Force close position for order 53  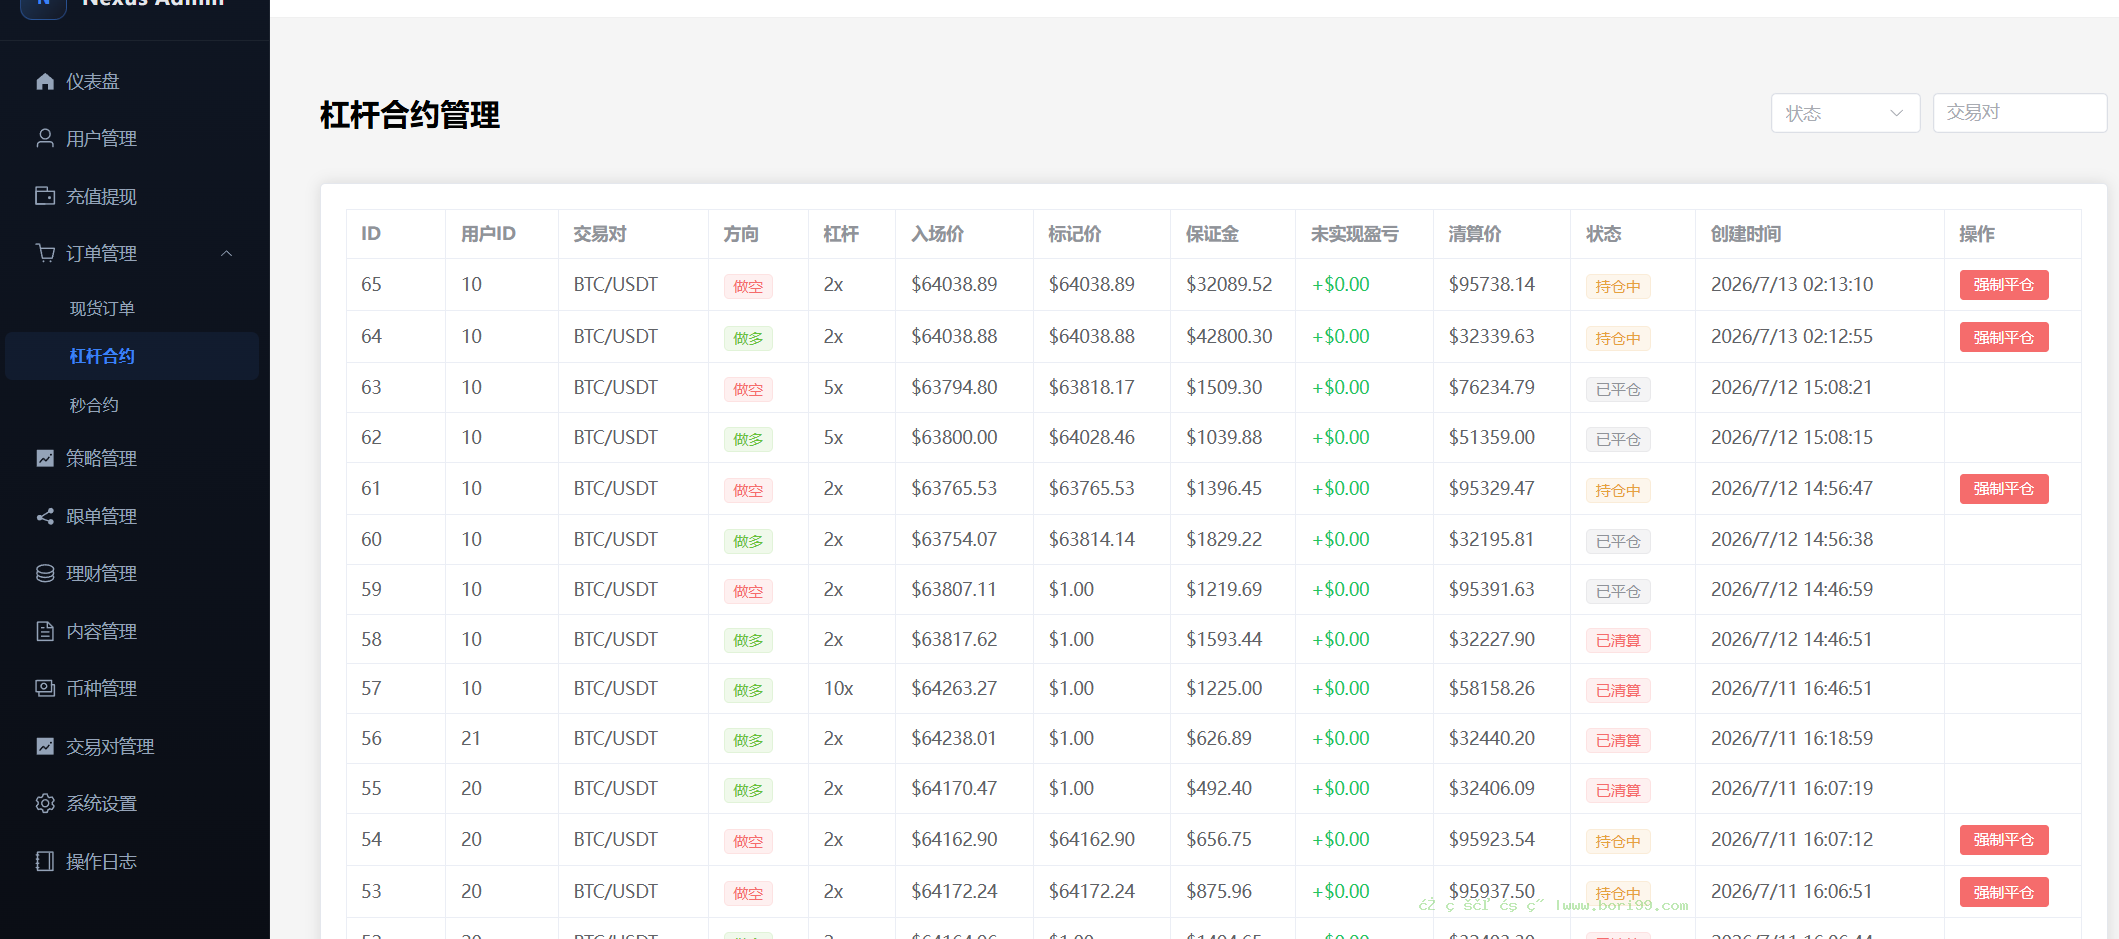click(2004, 892)
